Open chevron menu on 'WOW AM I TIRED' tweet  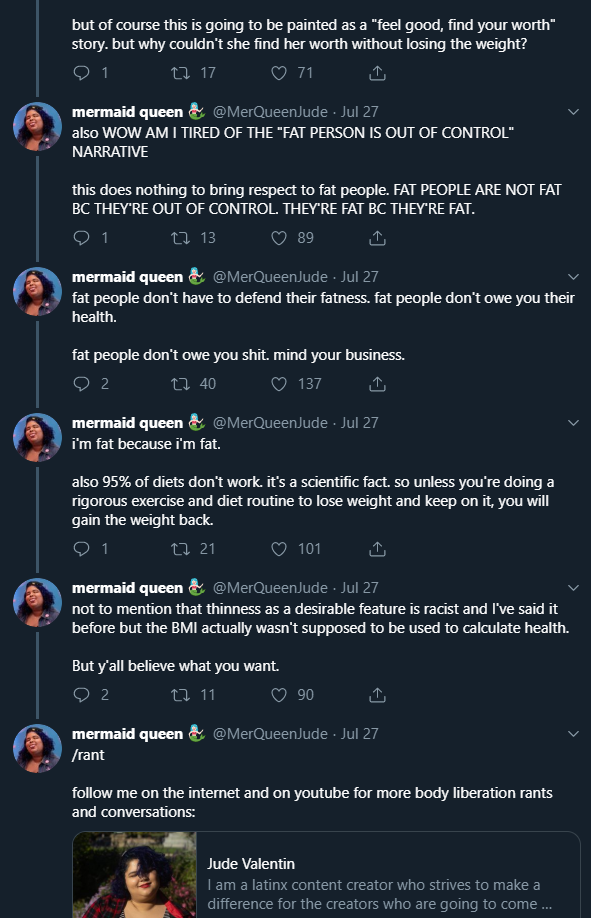point(573,112)
